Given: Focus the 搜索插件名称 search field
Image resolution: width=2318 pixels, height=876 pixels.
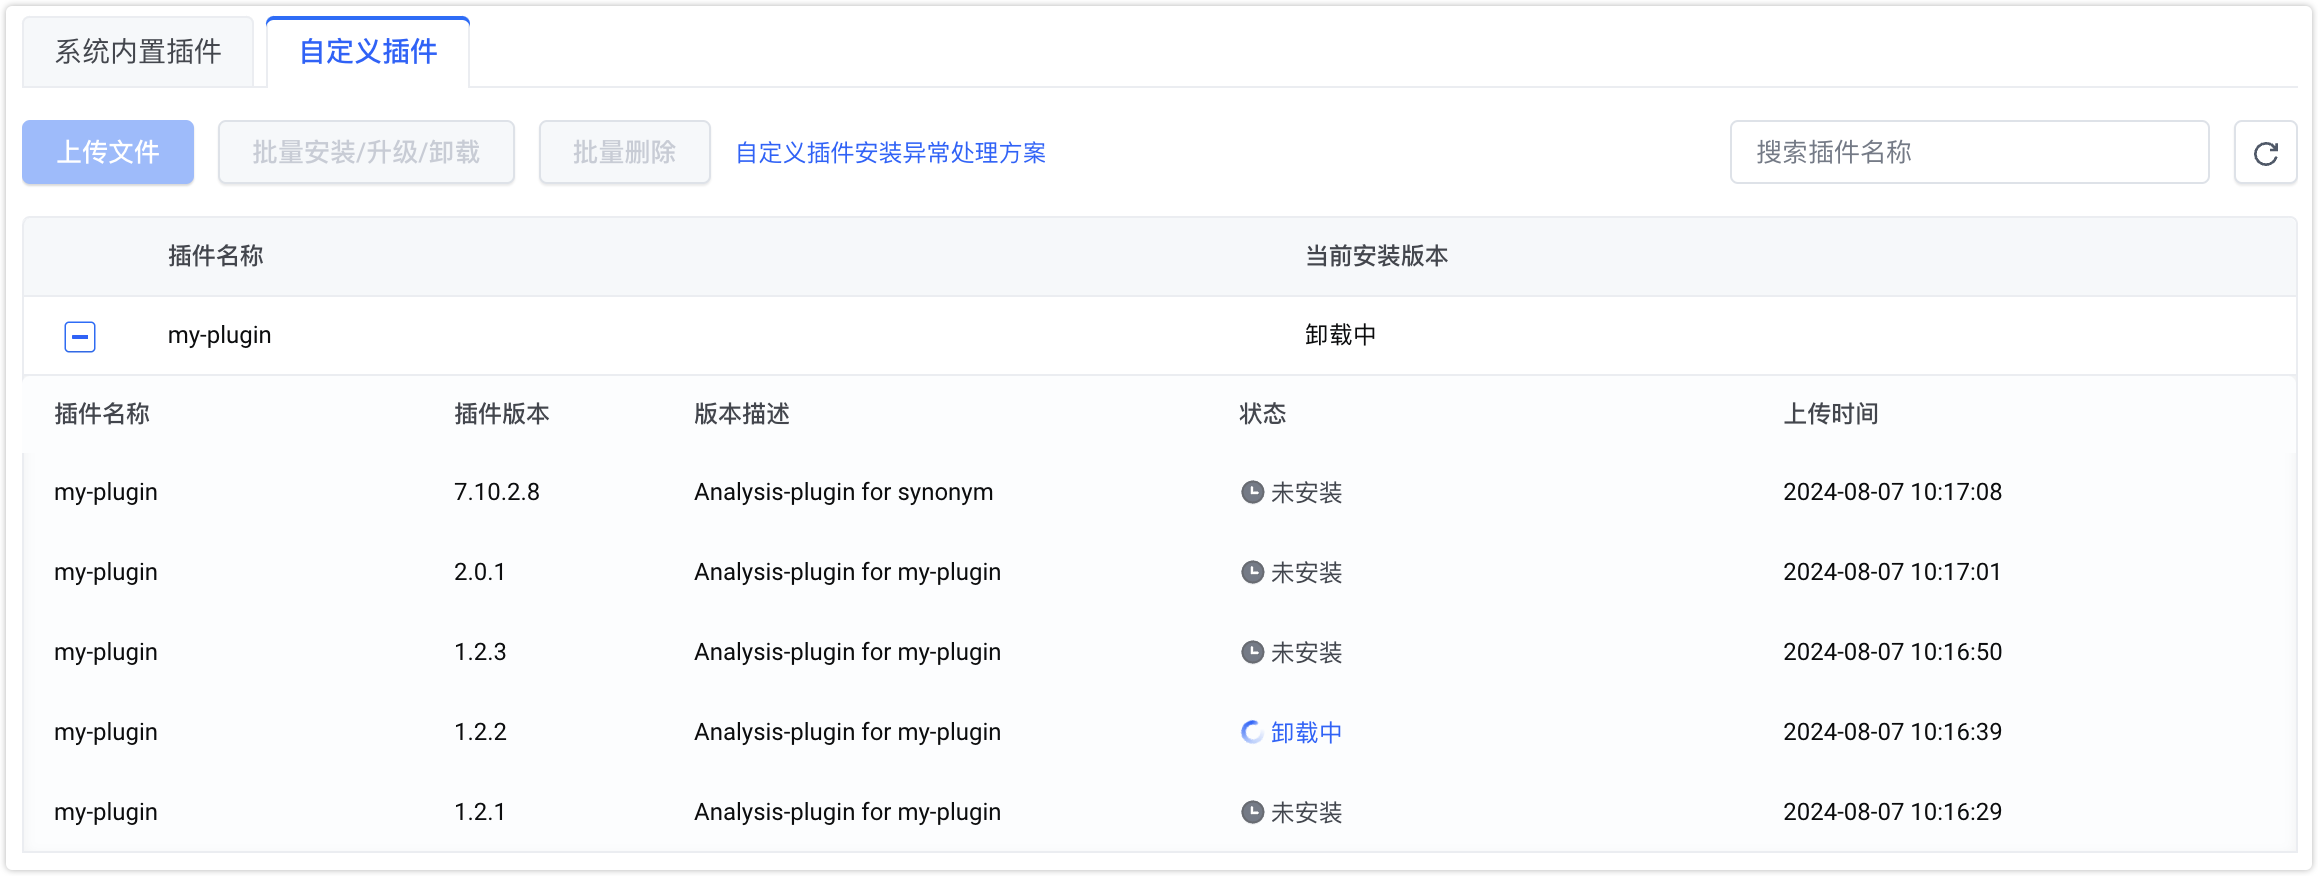Looking at the screenshot, I should pos(1969,152).
